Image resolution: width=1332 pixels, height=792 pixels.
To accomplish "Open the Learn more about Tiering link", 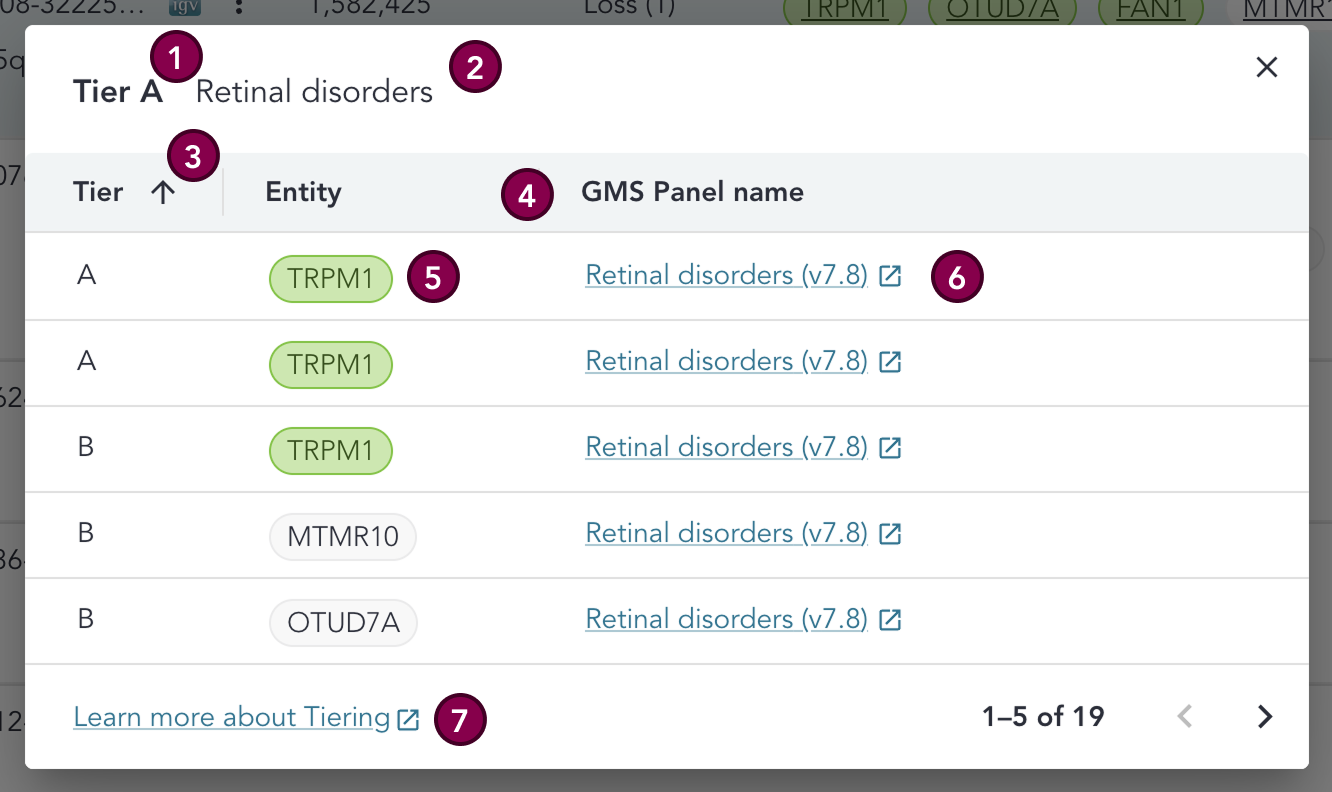I will 232,716.
